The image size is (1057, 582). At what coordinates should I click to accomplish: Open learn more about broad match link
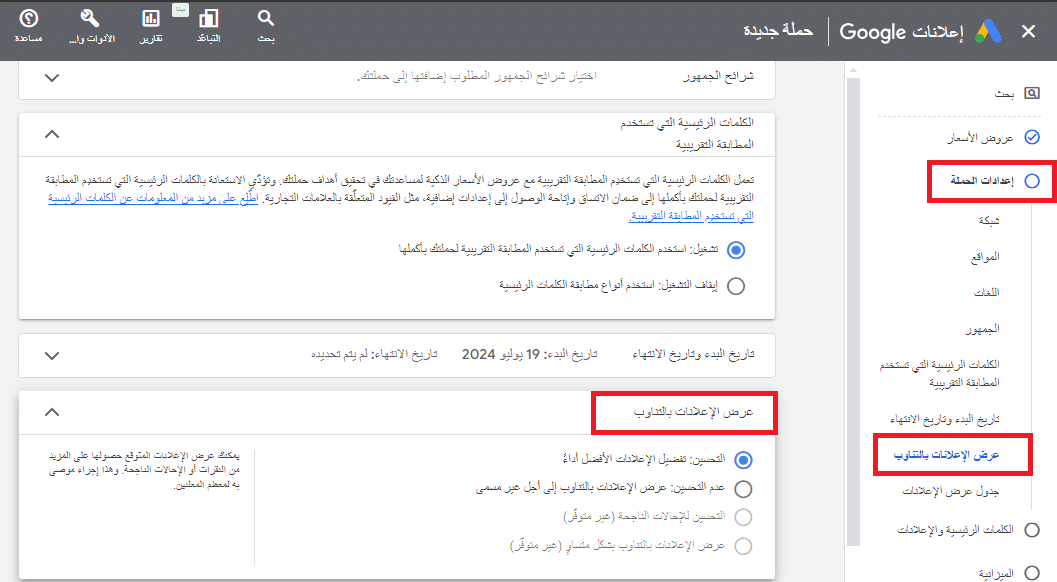coord(401,206)
